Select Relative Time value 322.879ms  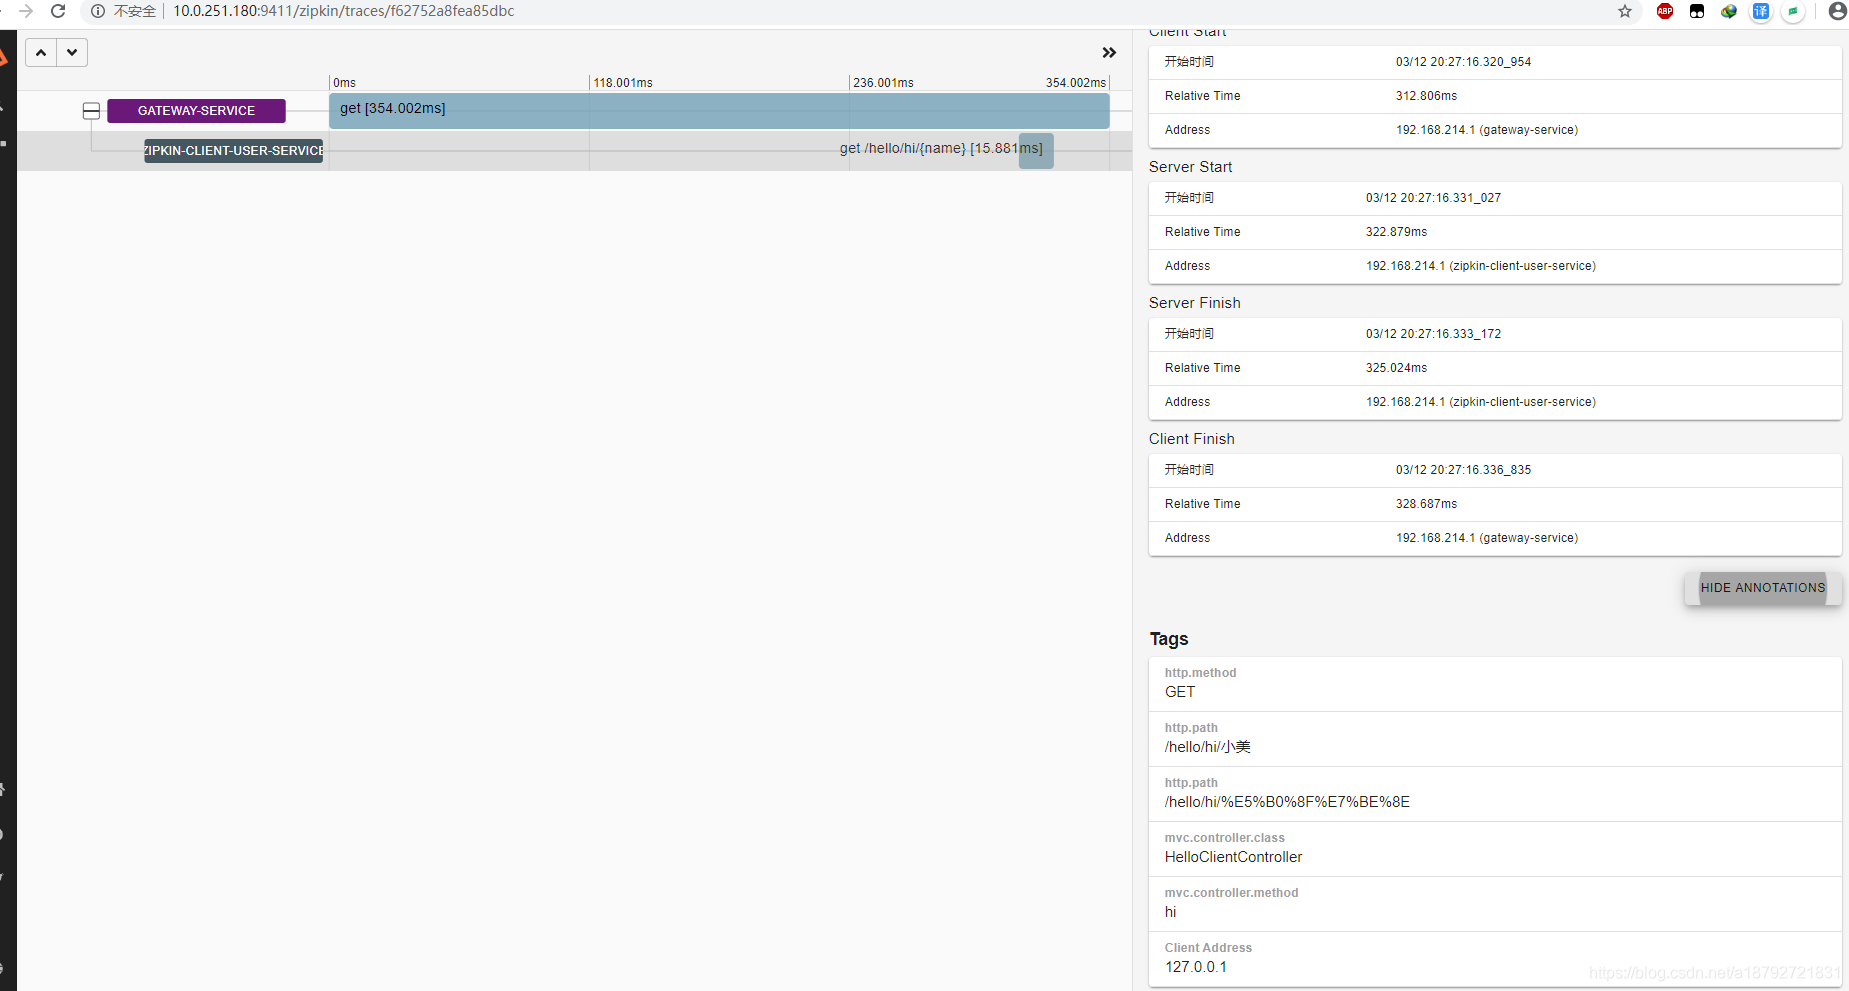coord(1396,232)
